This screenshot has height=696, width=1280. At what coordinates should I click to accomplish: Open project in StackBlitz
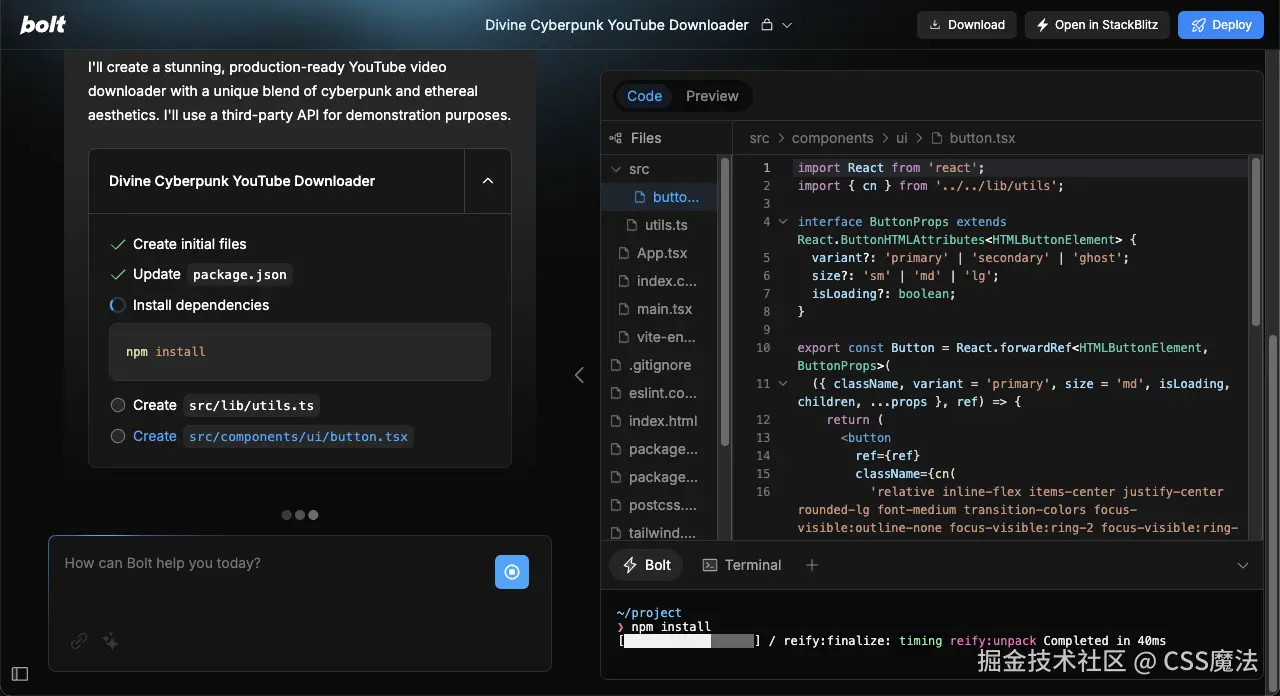click(x=1097, y=25)
